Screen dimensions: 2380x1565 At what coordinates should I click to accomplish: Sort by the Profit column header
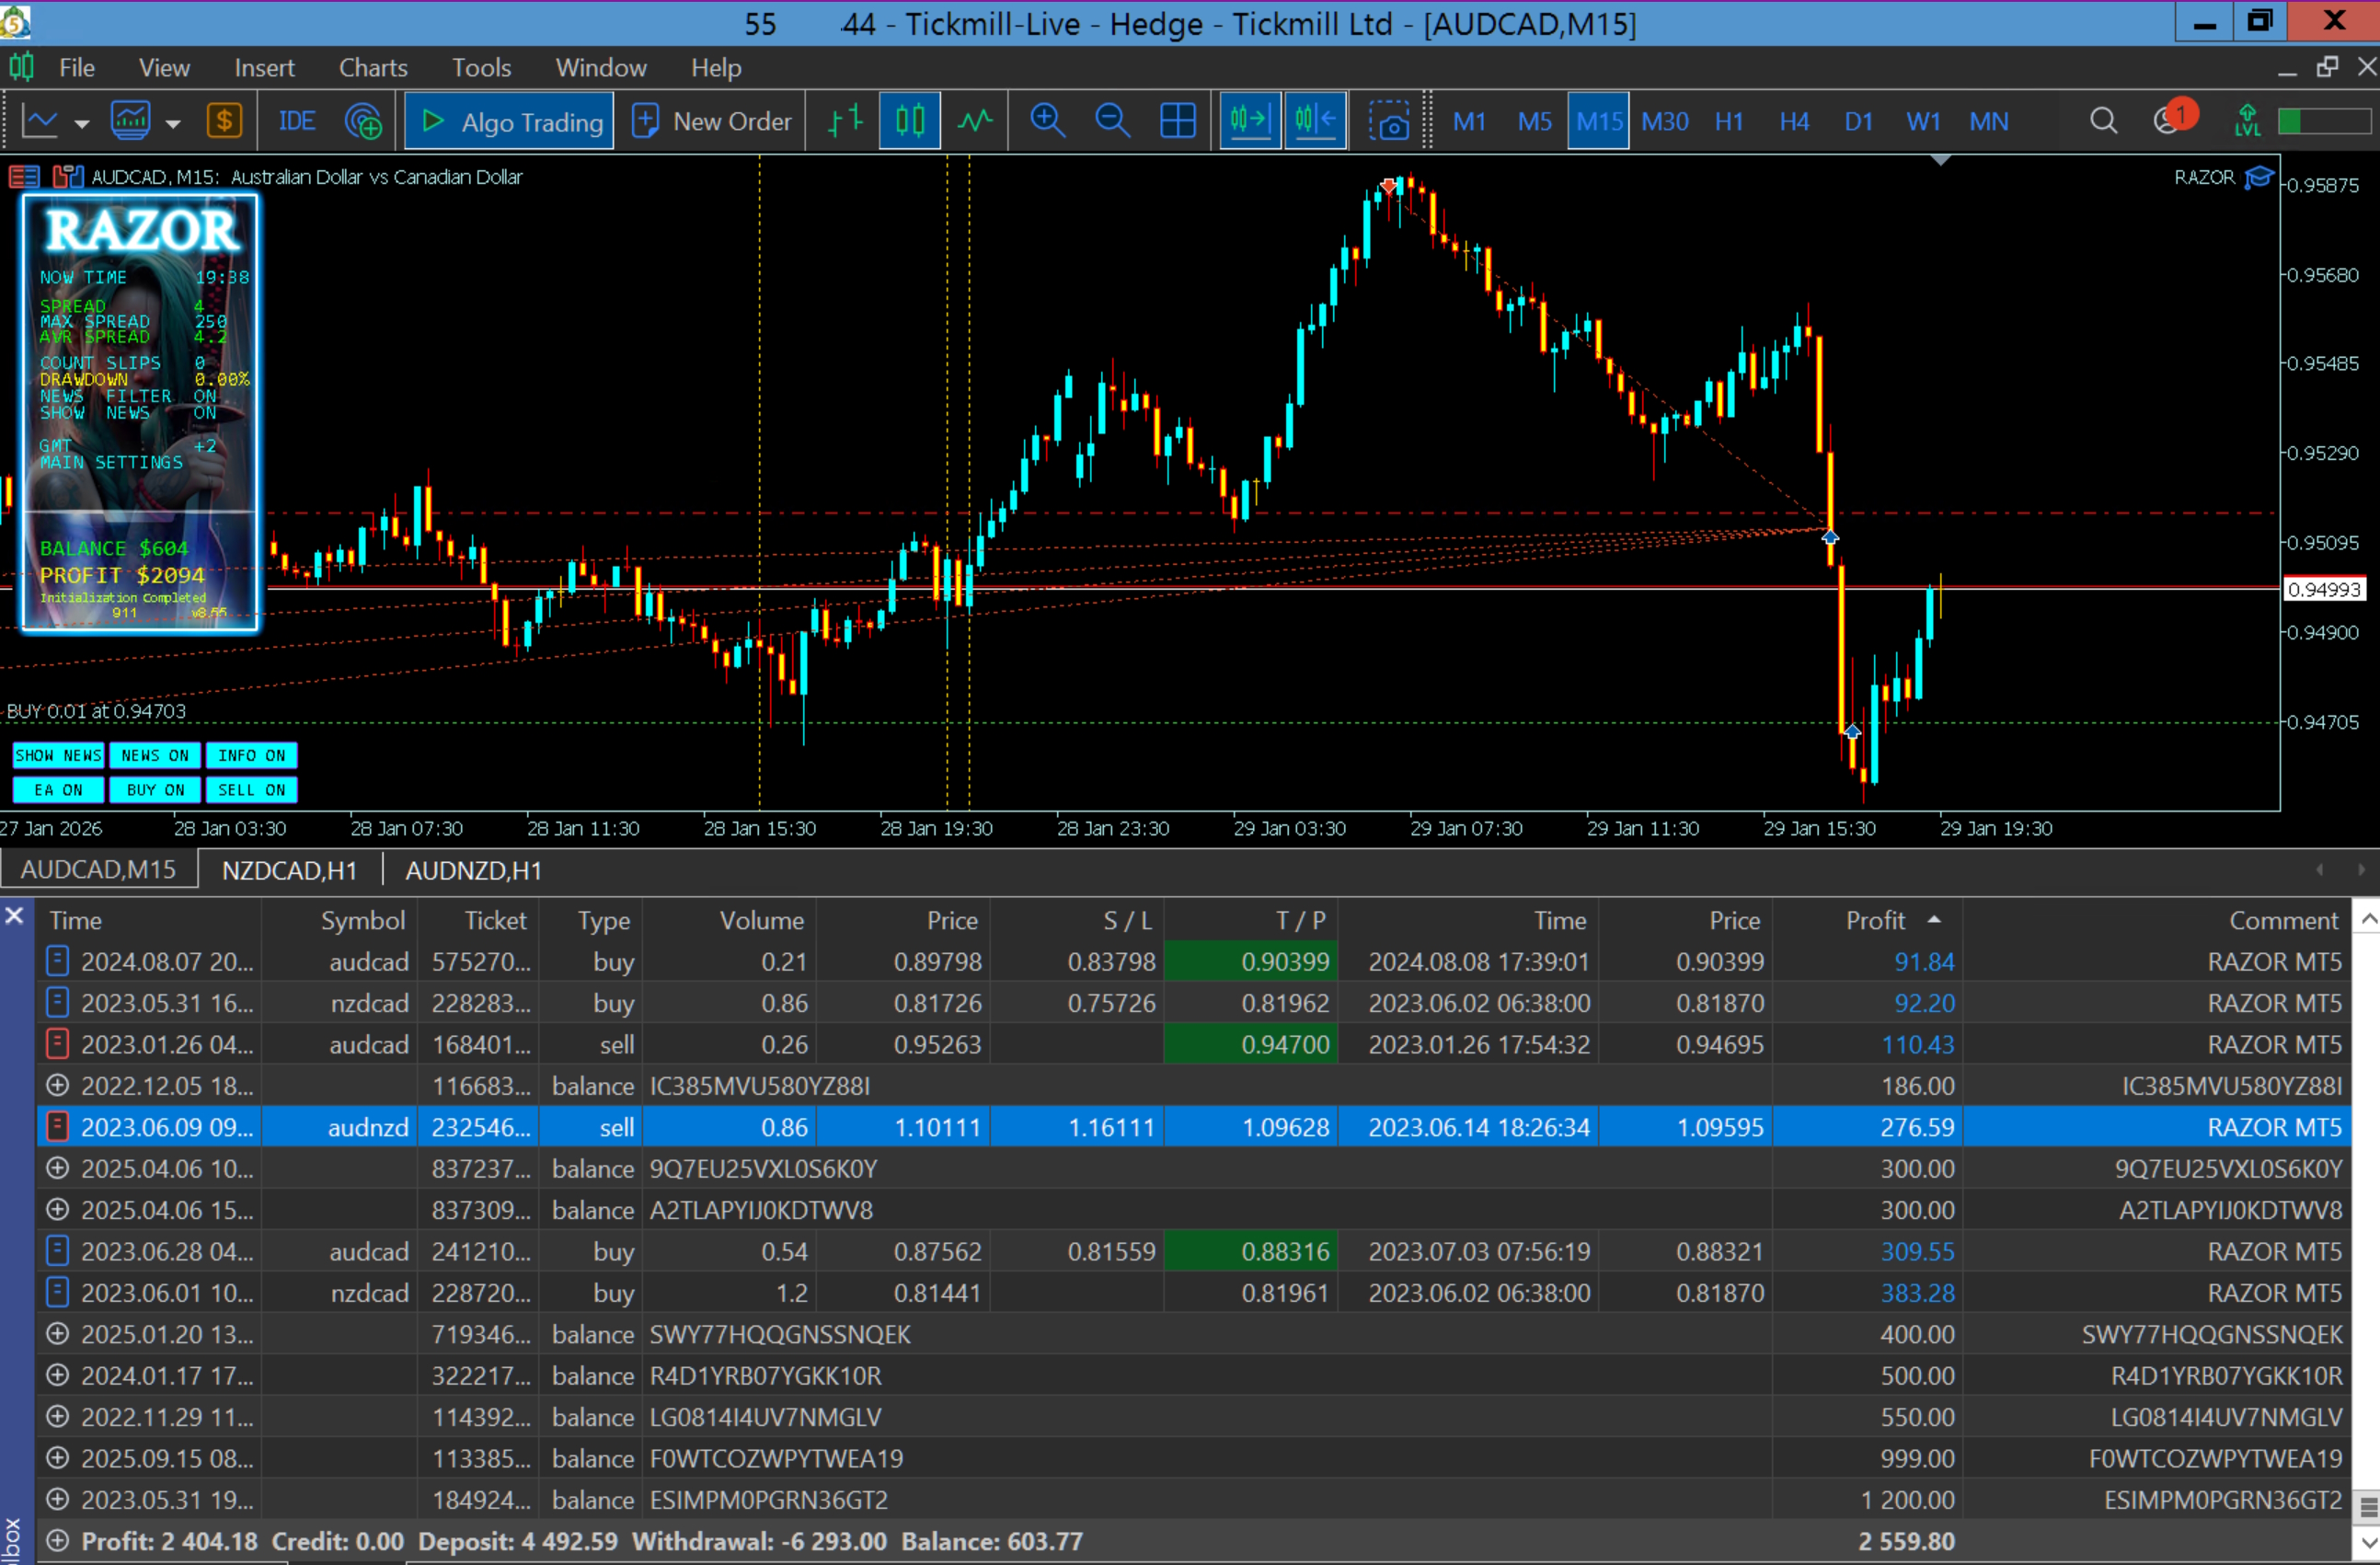pos(1875,920)
